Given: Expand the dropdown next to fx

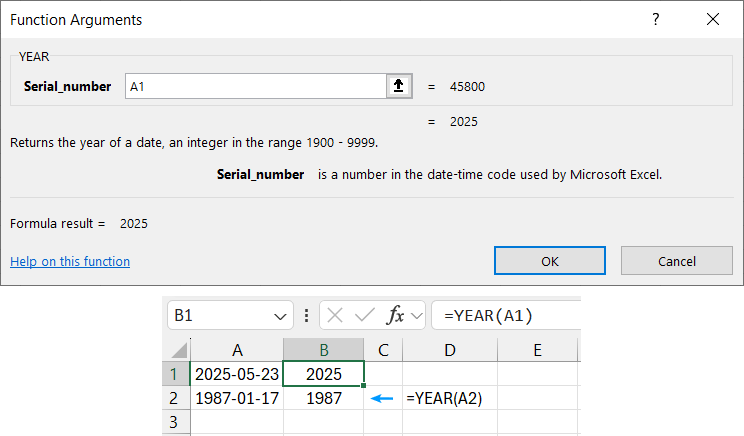Looking at the screenshot, I should tap(417, 315).
